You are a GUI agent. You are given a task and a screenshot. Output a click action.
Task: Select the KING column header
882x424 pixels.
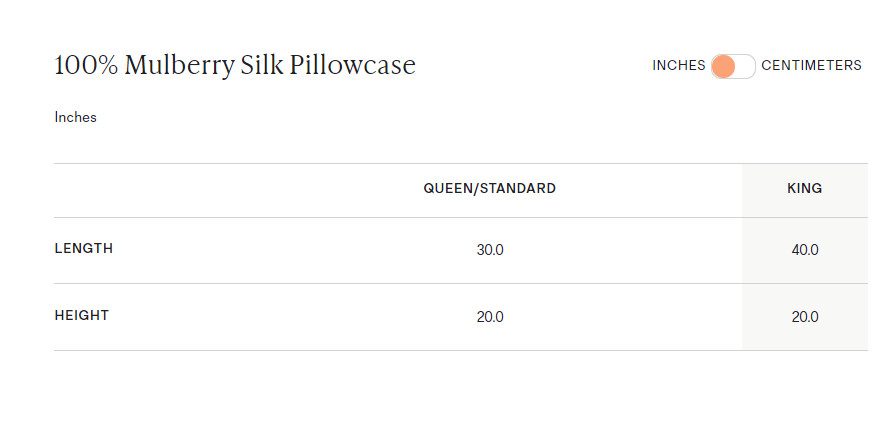point(804,188)
